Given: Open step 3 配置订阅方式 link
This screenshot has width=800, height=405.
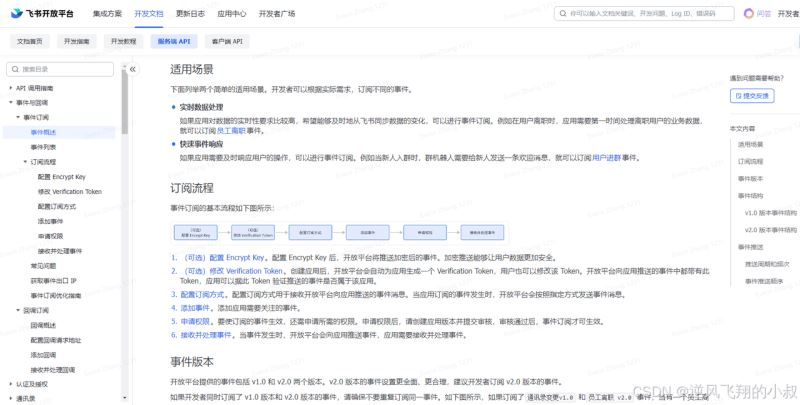Looking at the screenshot, I should click(202, 294).
